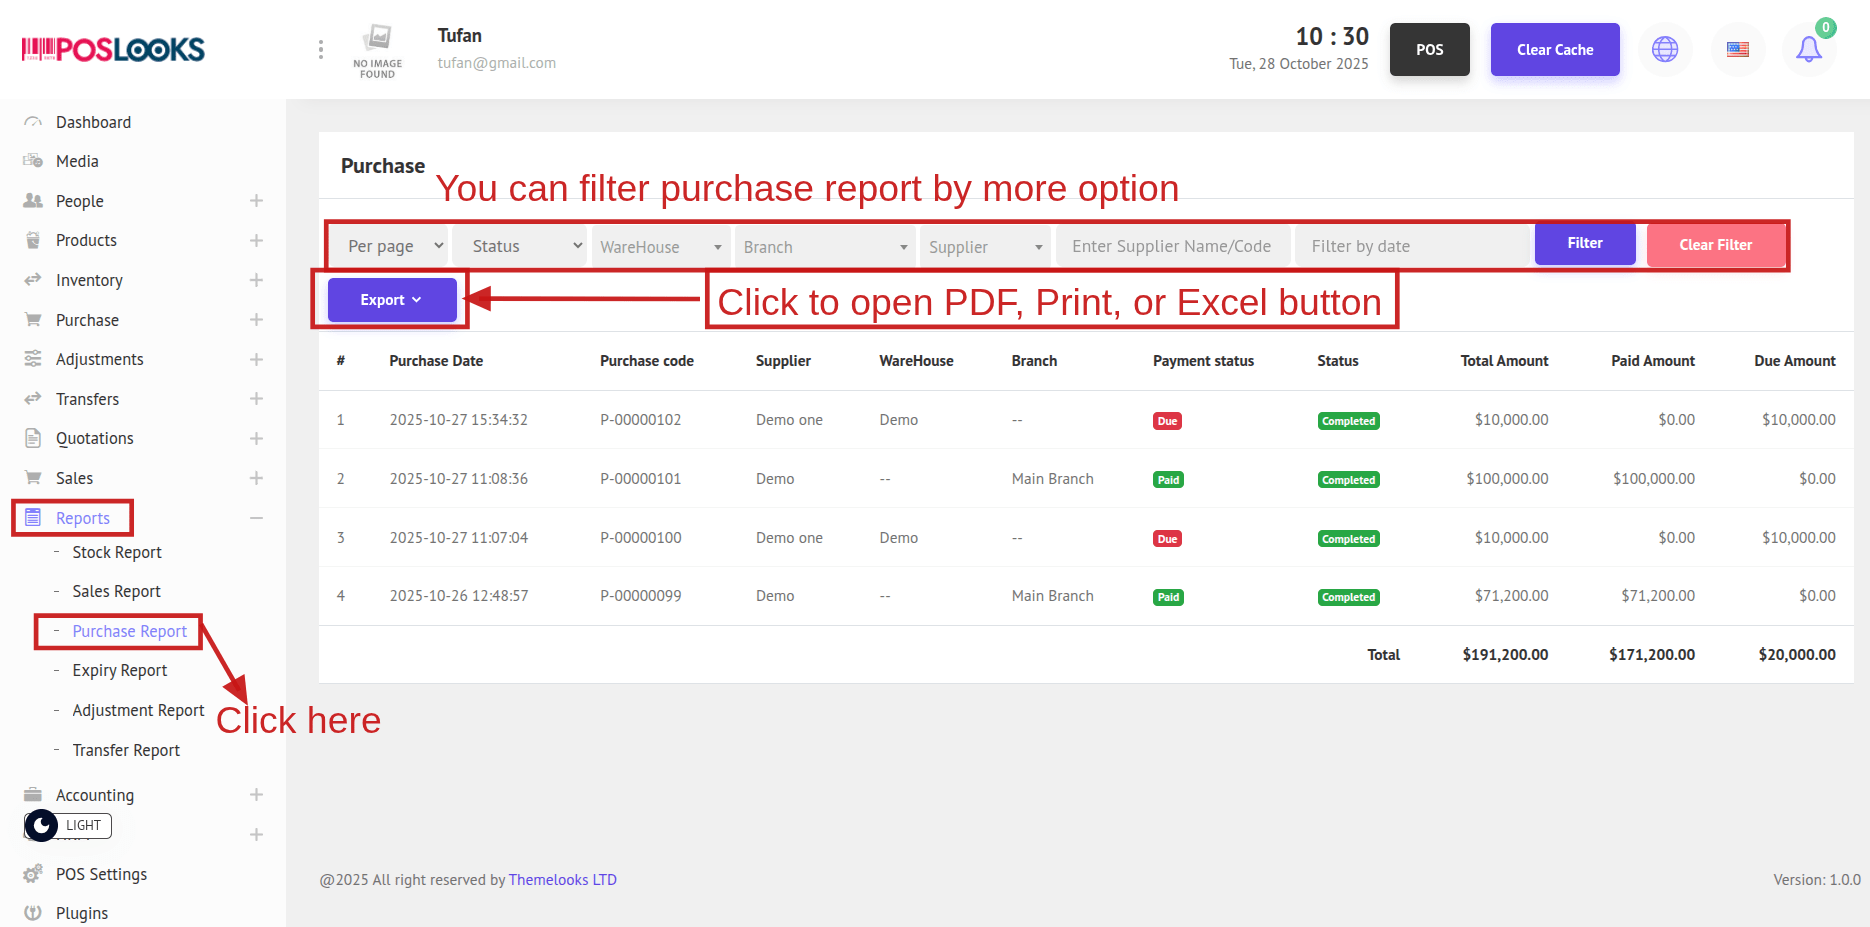This screenshot has height=927, width=1870.
Task: Click the user profile image placeholder
Action: (x=377, y=49)
